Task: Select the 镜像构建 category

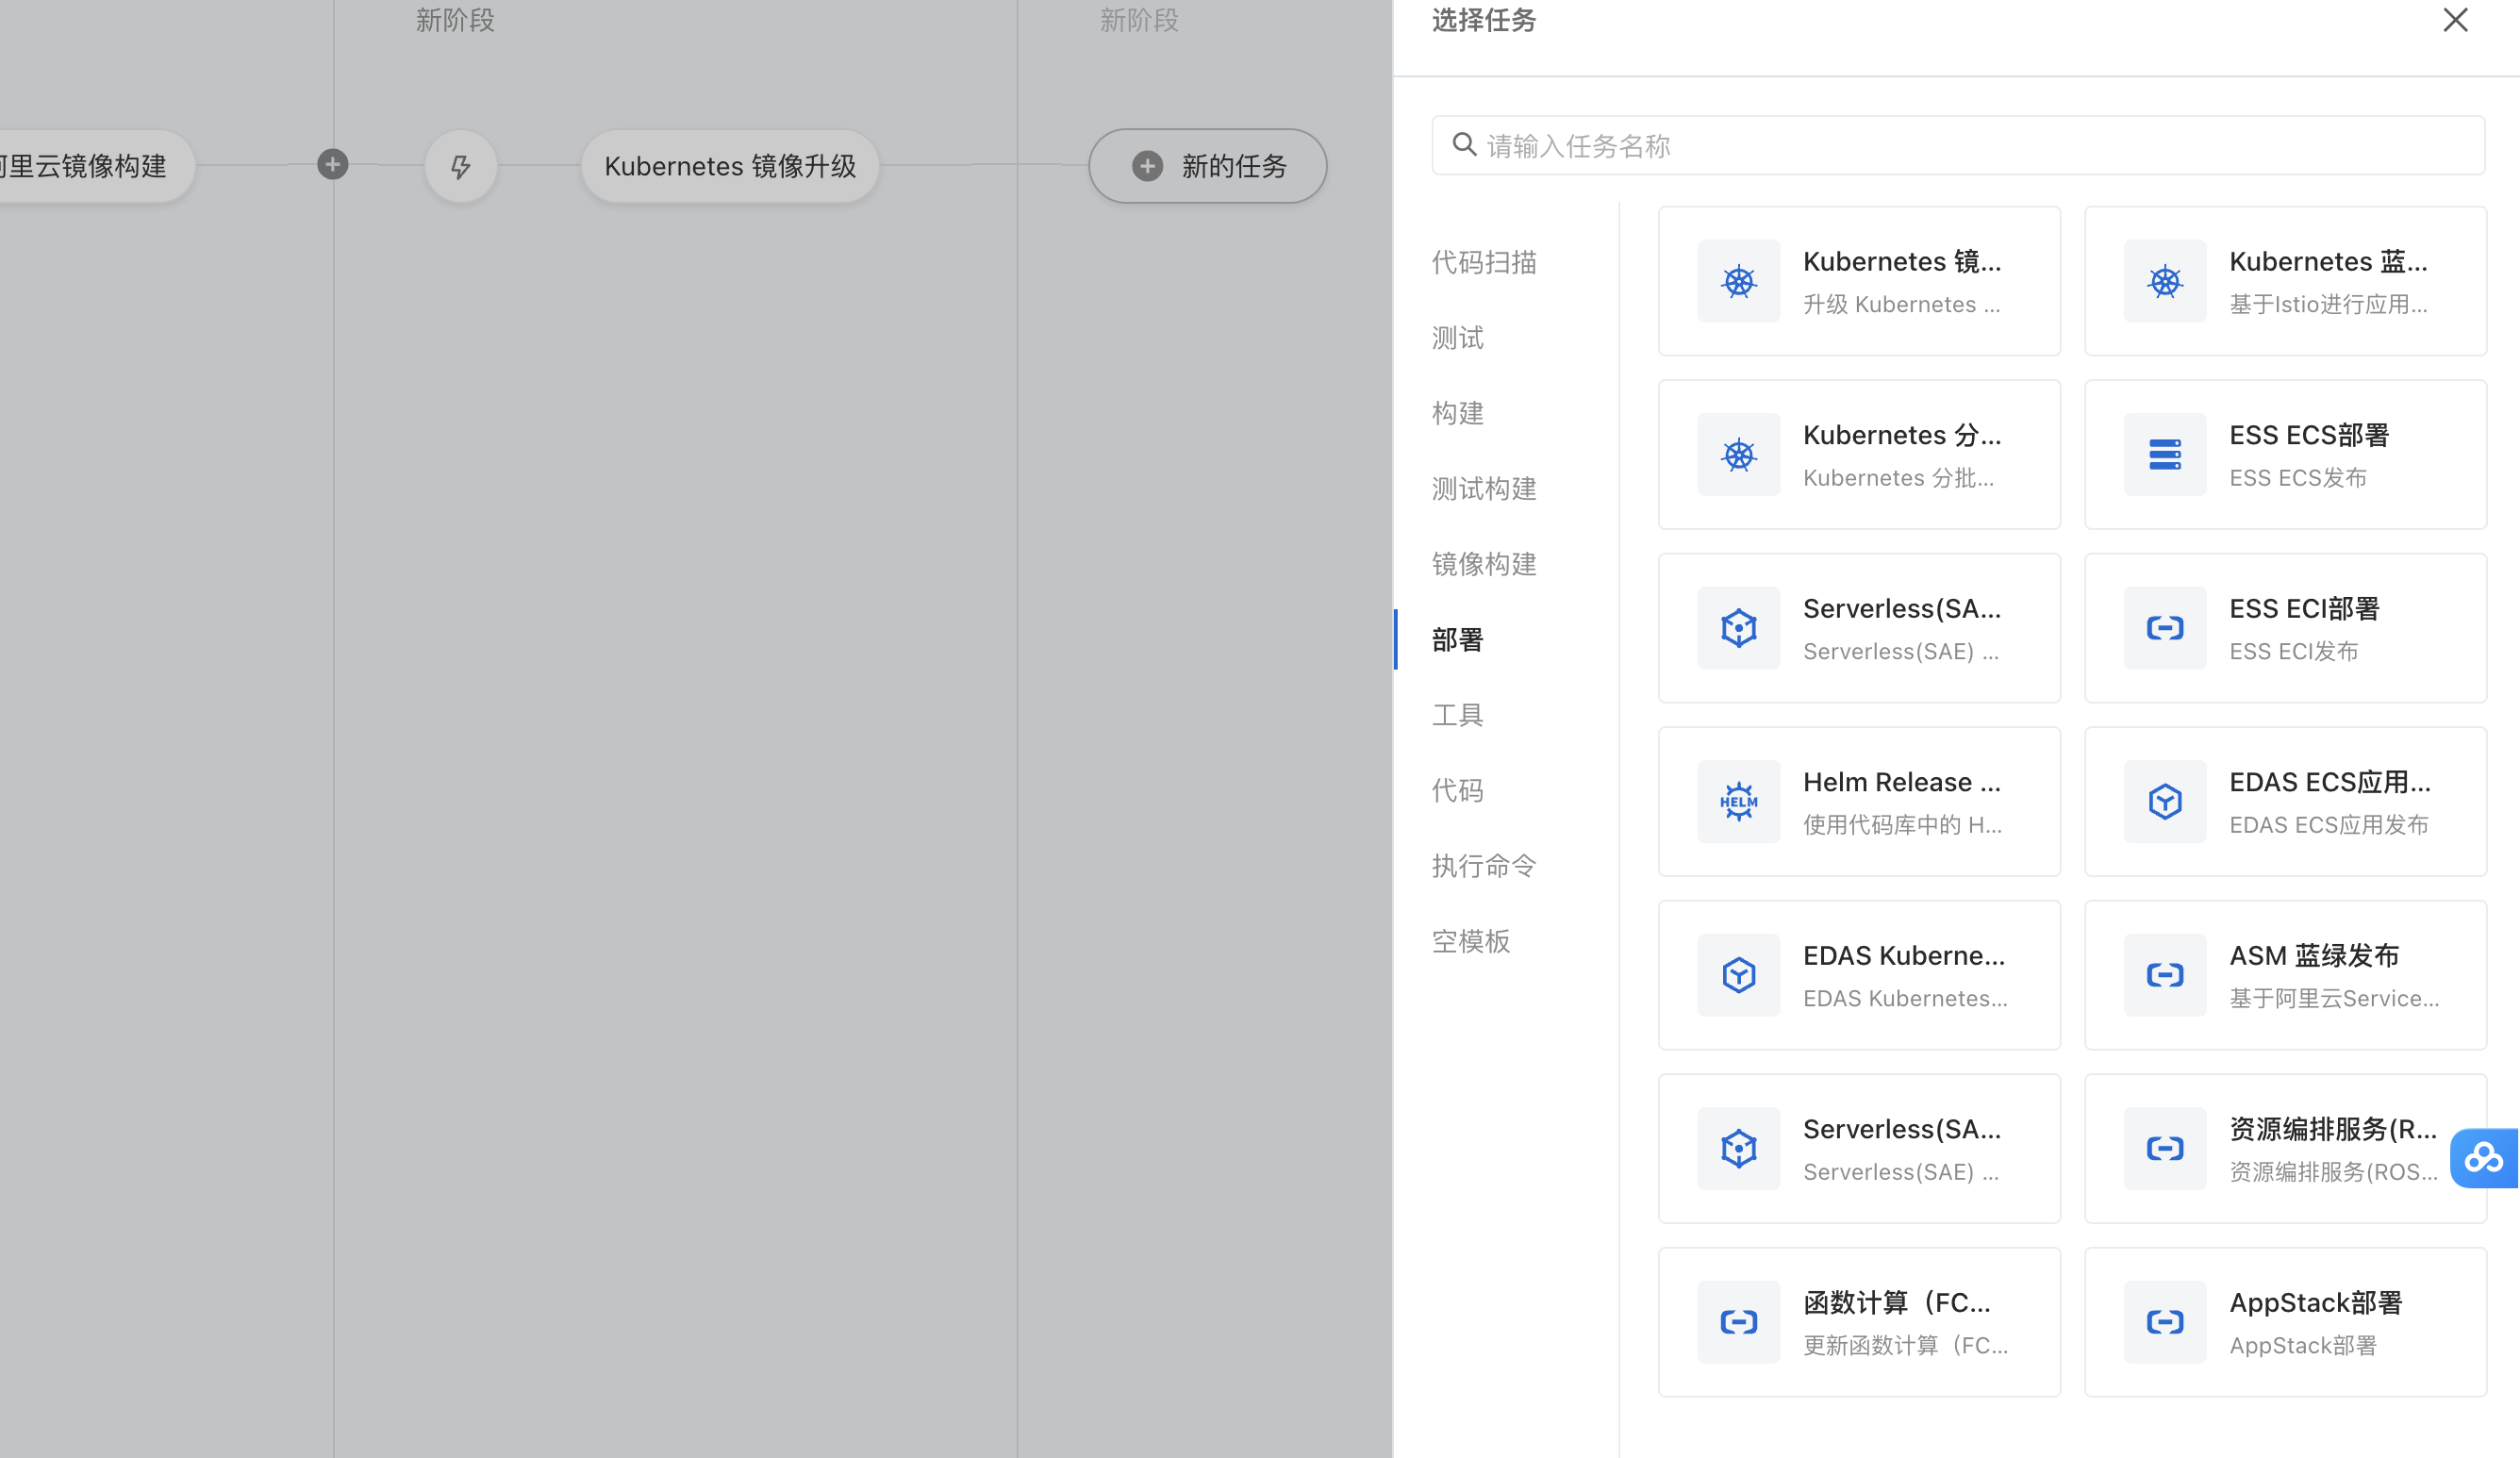Action: point(1484,564)
